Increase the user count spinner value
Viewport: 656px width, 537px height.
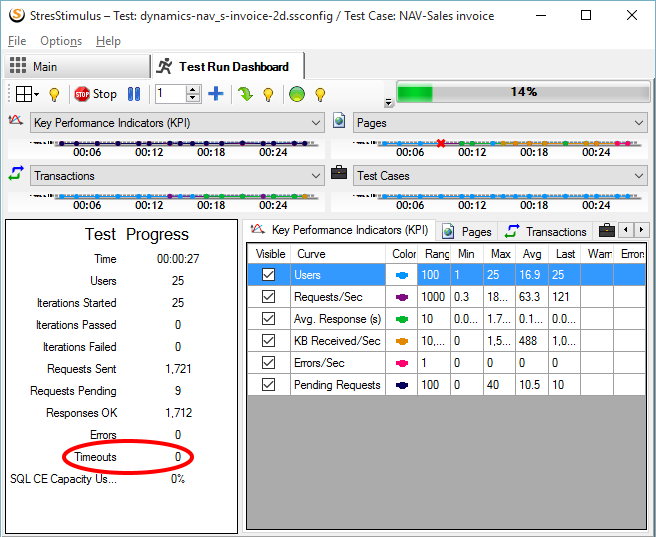[x=192, y=90]
